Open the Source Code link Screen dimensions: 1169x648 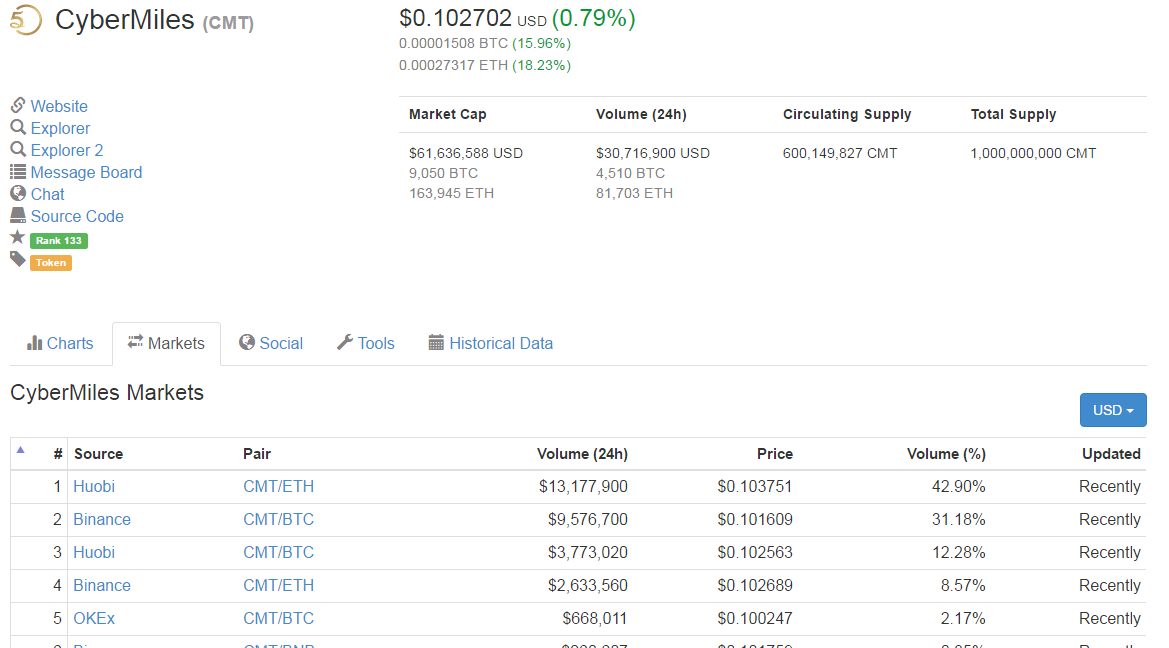point(77,216)
